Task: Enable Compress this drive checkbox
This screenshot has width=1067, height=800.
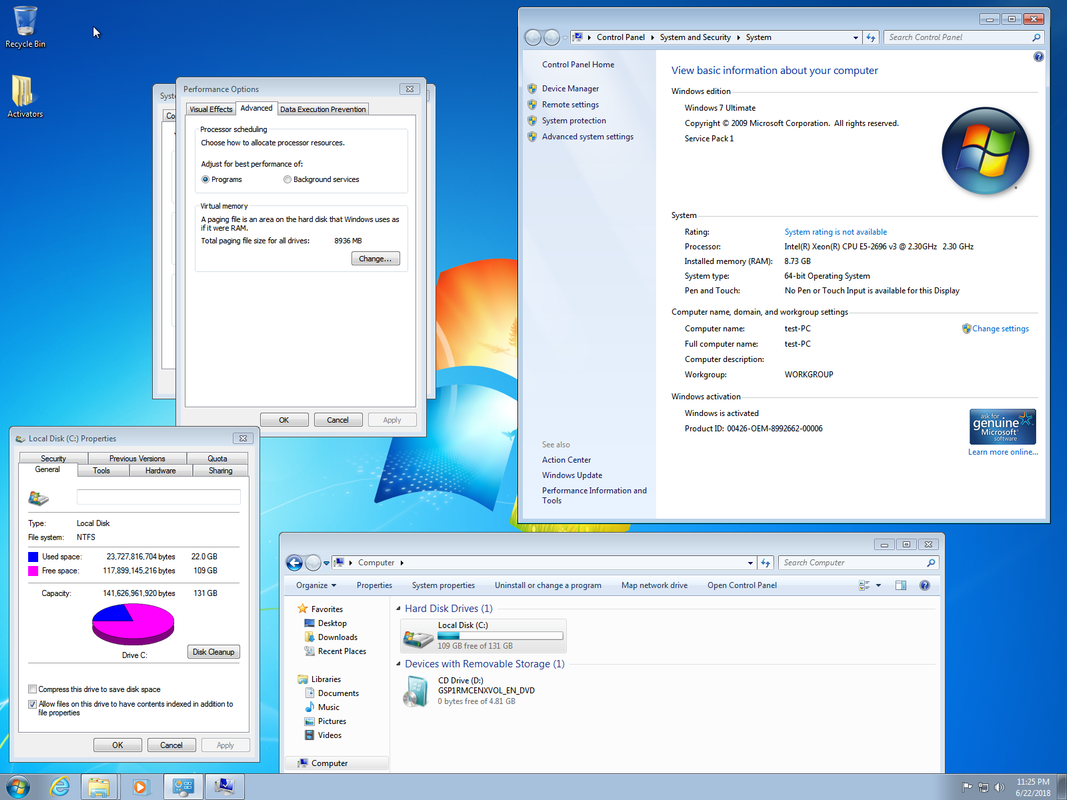Action: (32, 689)
